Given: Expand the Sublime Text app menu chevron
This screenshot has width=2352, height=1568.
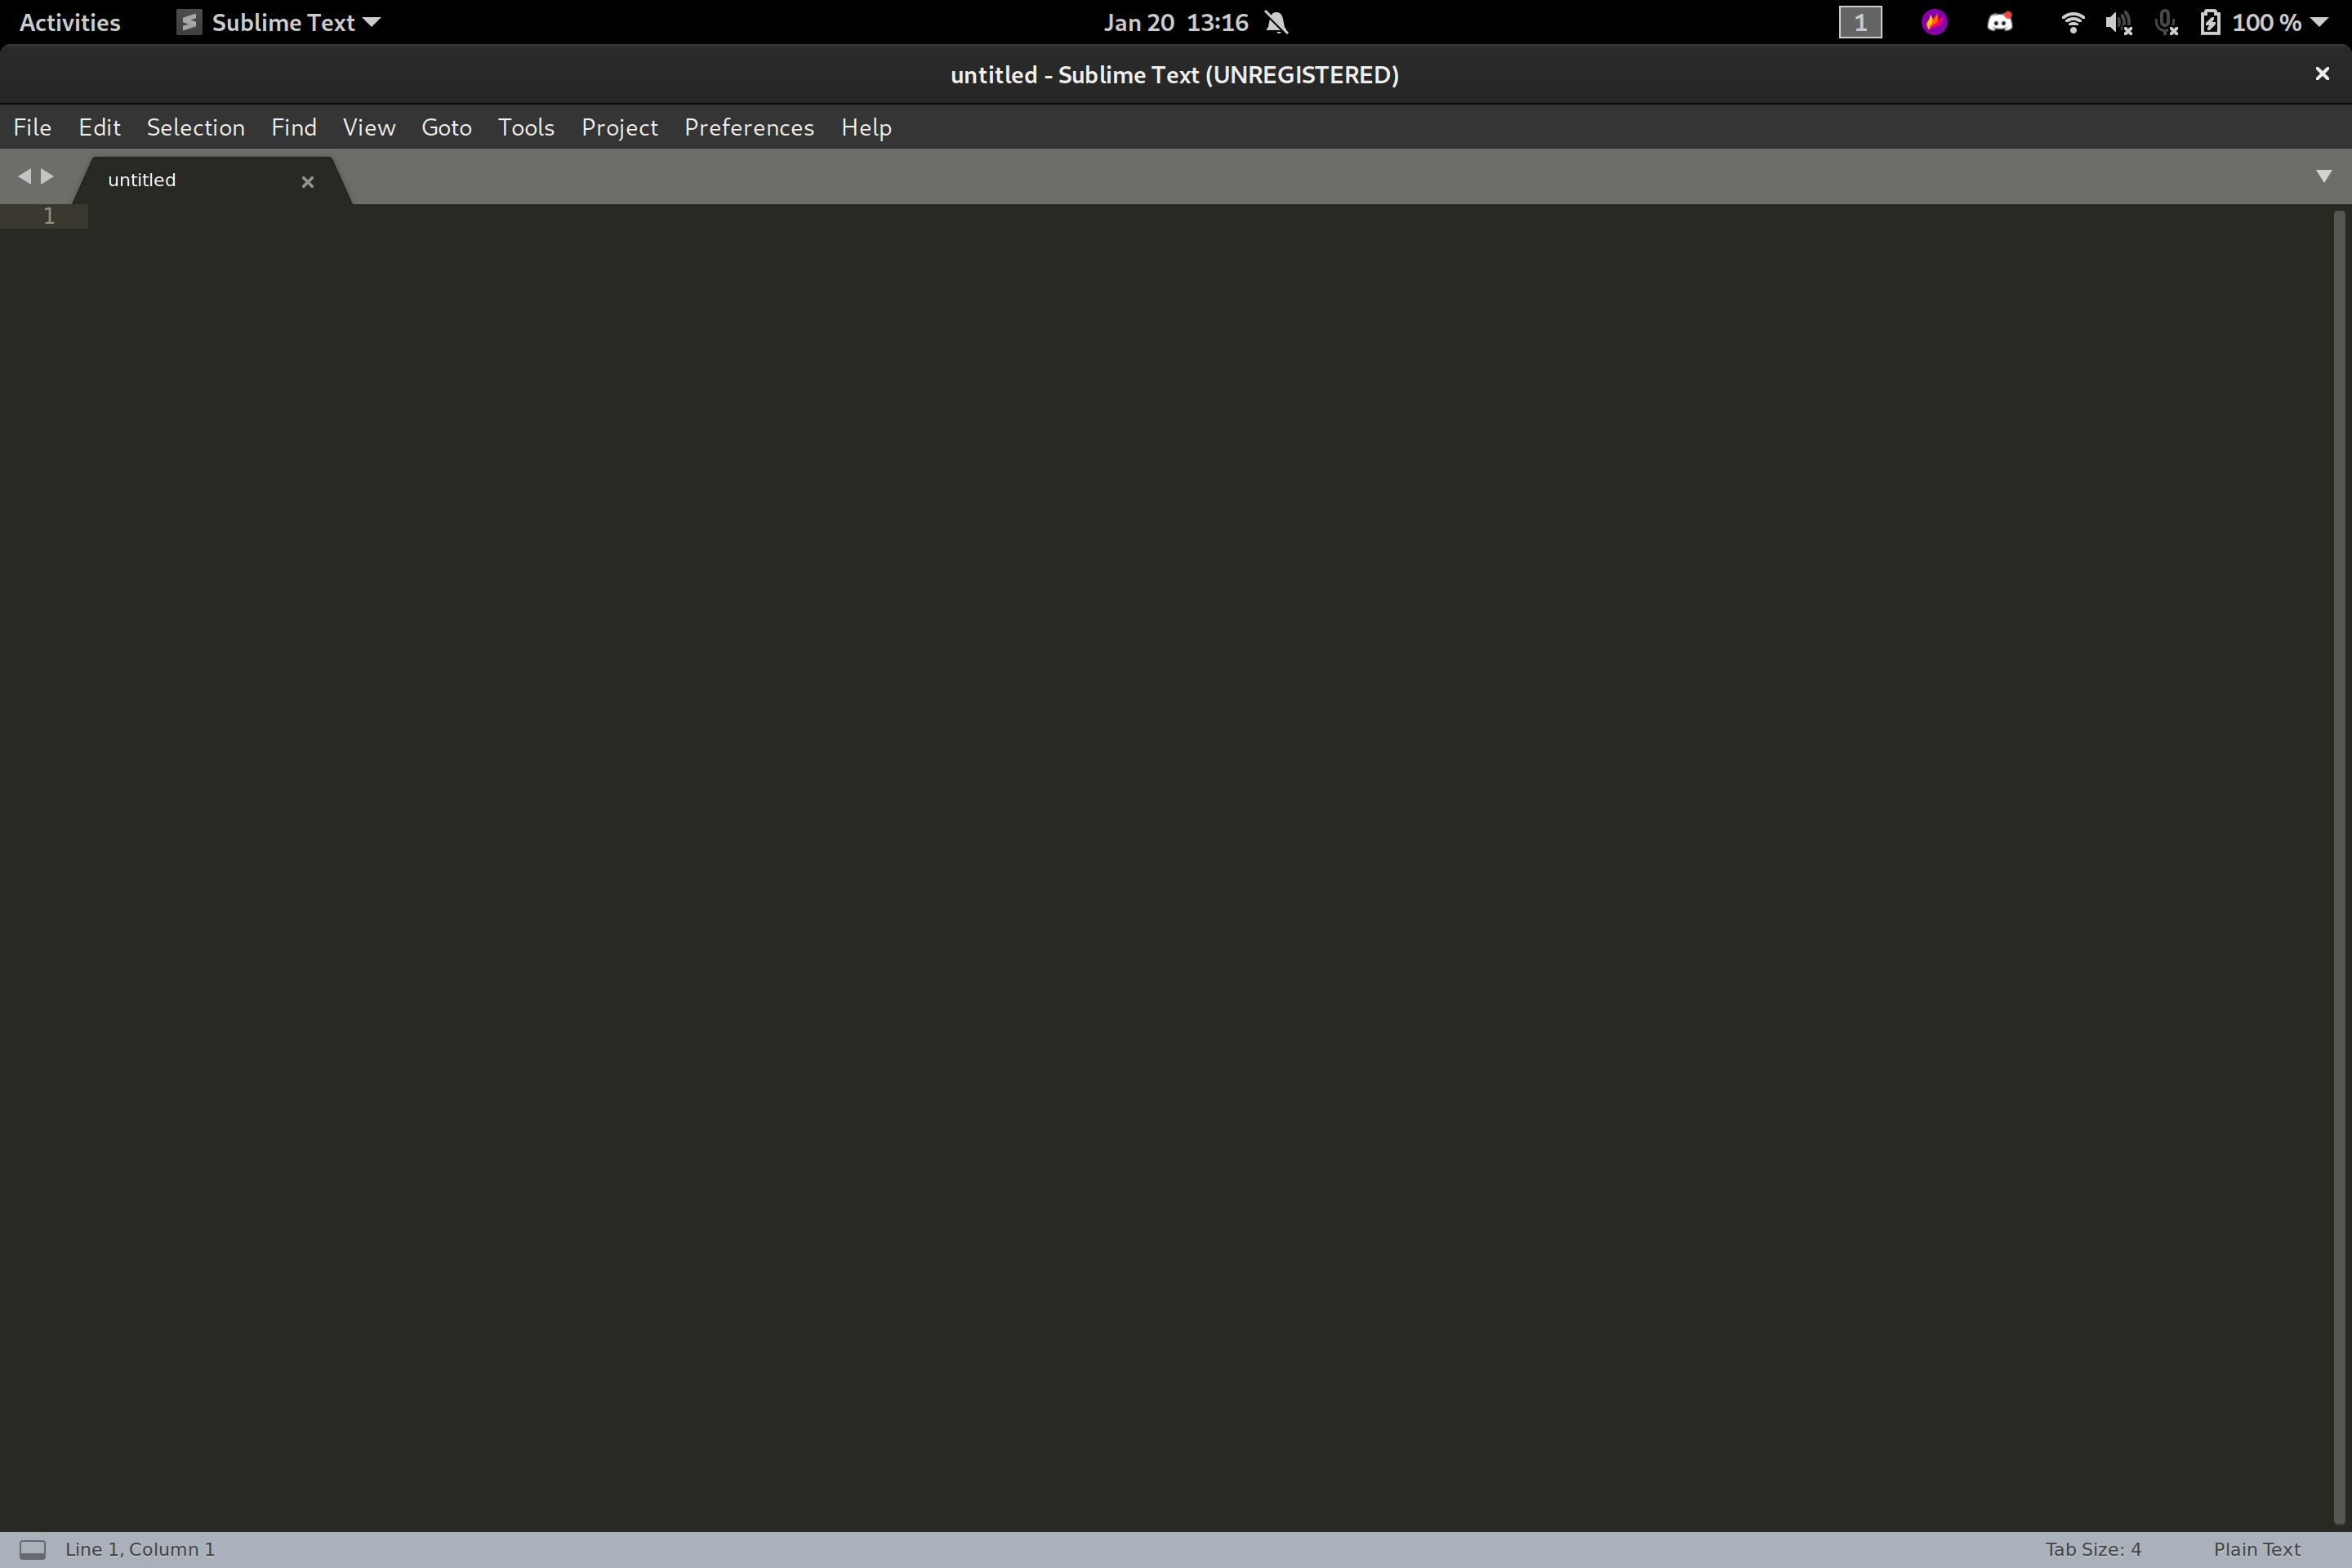Looking at the screenshot, I should [373, 21].
